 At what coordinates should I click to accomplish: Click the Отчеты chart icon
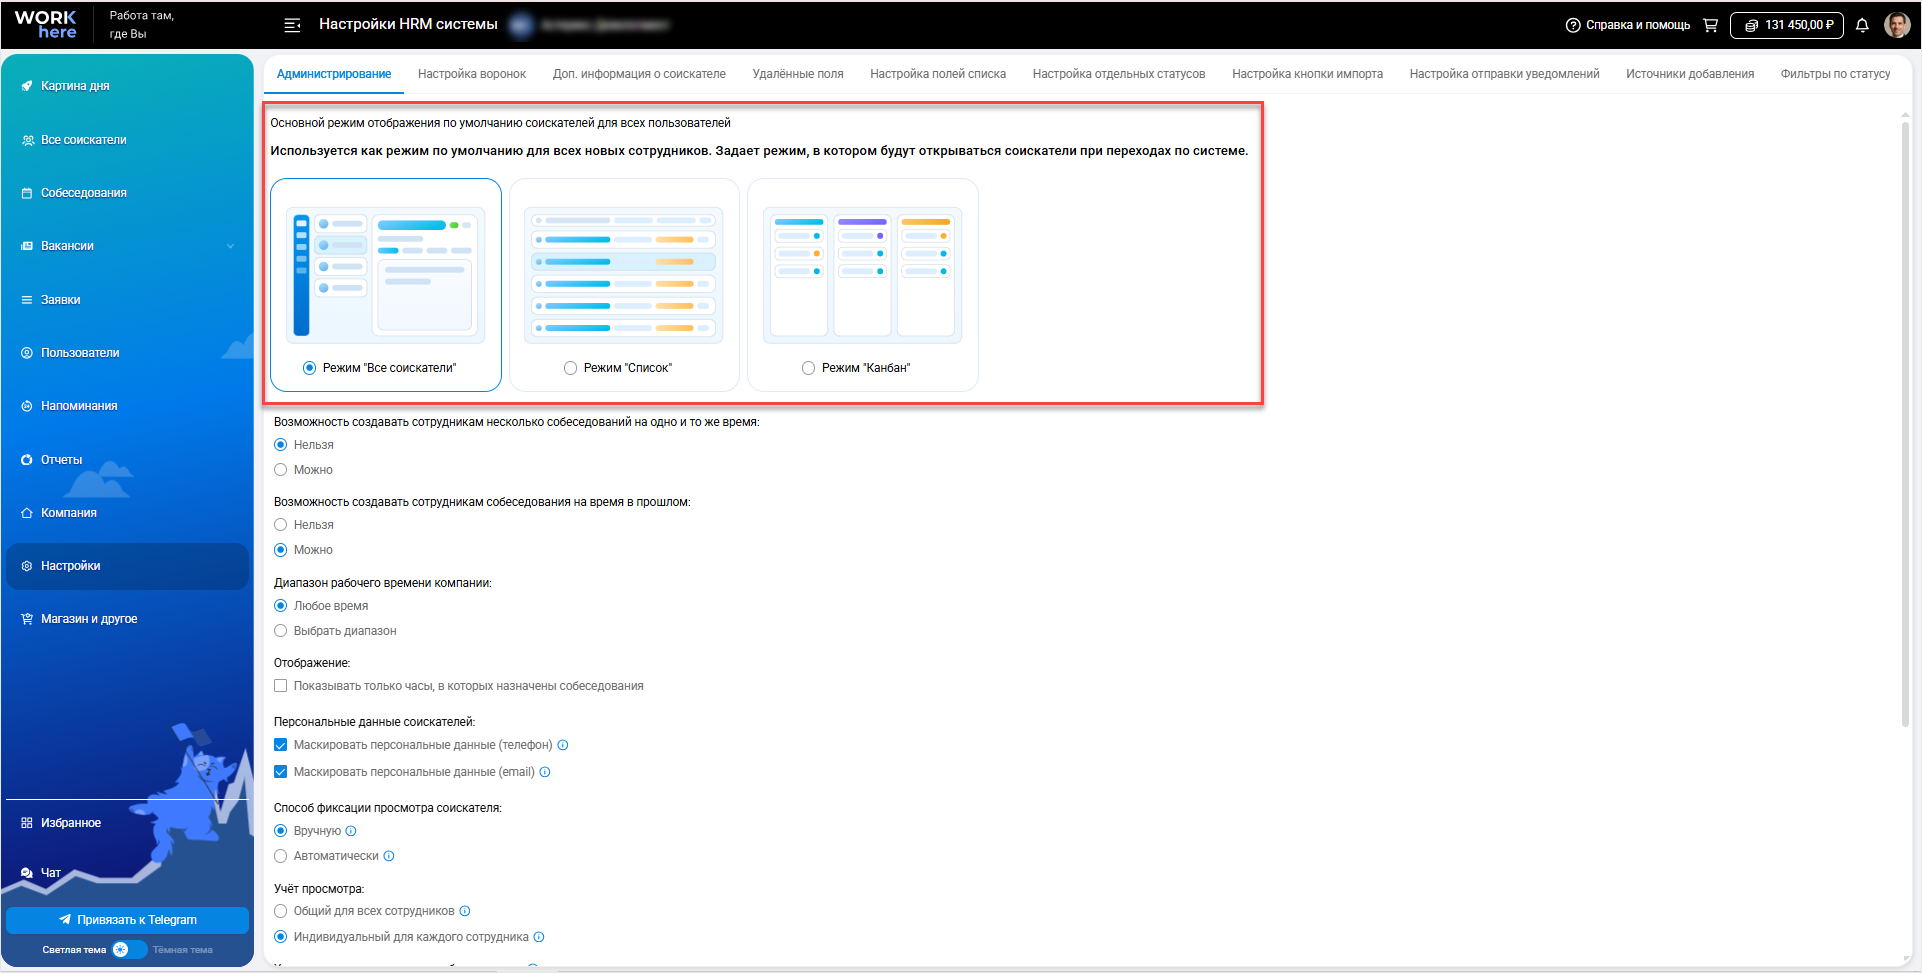[x=27, y=460]
